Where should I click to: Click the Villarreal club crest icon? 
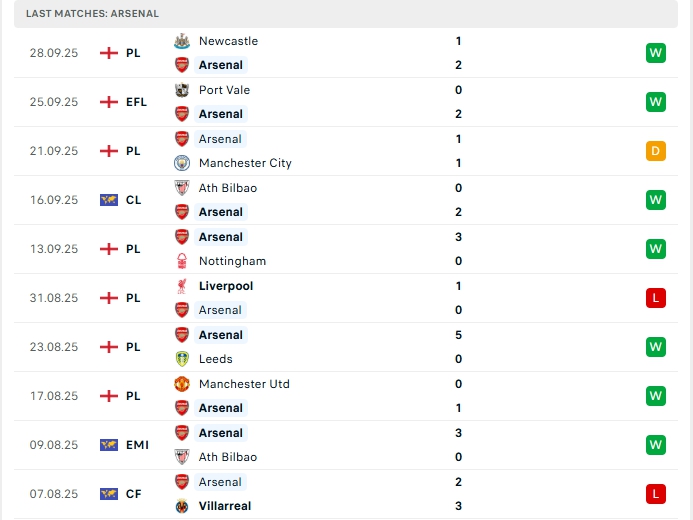[x=182, y=506]
